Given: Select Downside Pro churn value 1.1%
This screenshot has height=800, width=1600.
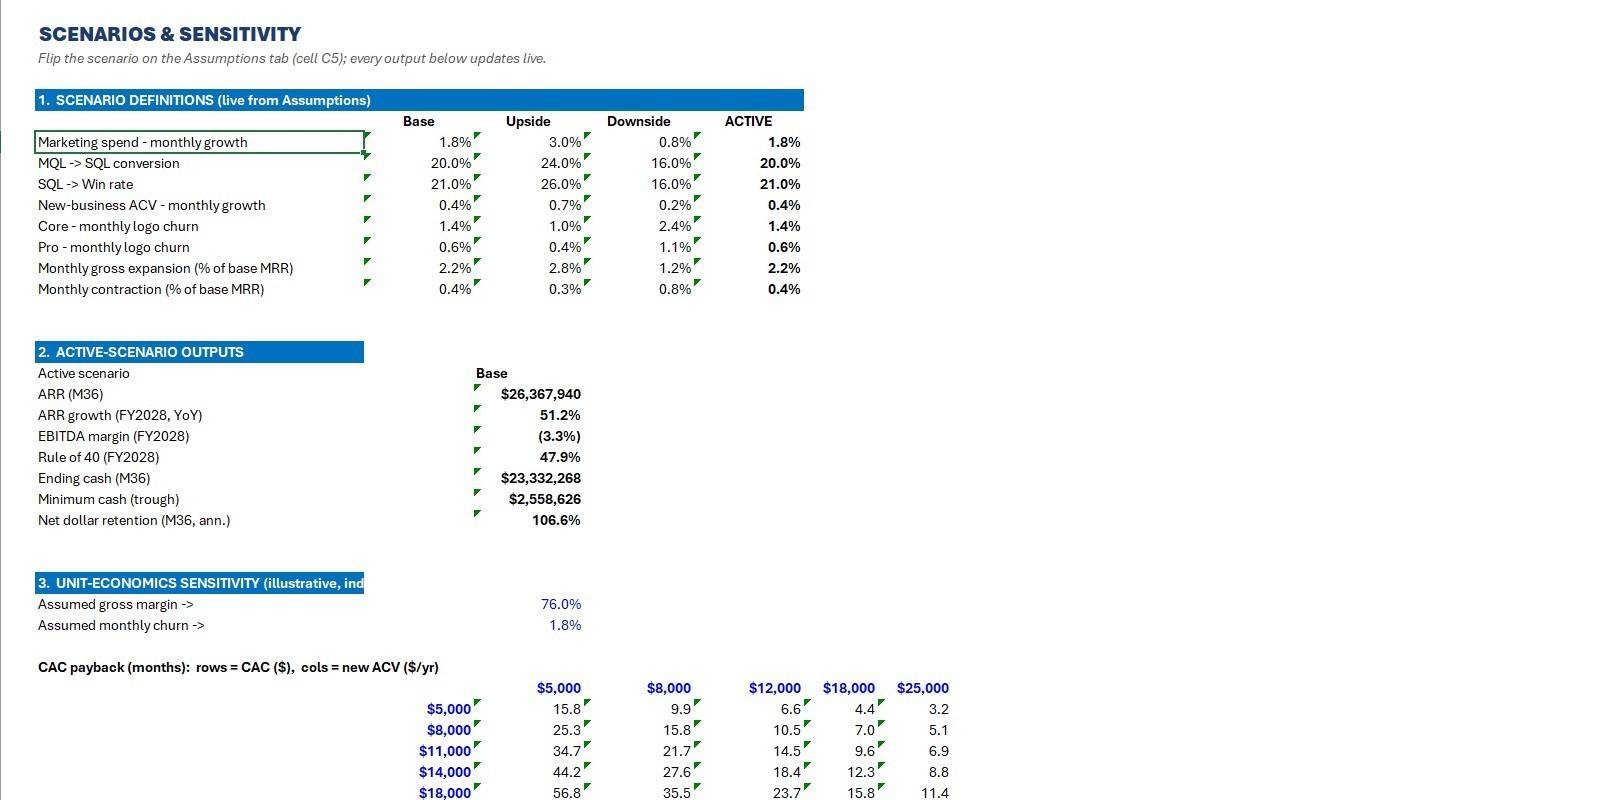Looking at the screenshot, I should click(x=675, y=247).
